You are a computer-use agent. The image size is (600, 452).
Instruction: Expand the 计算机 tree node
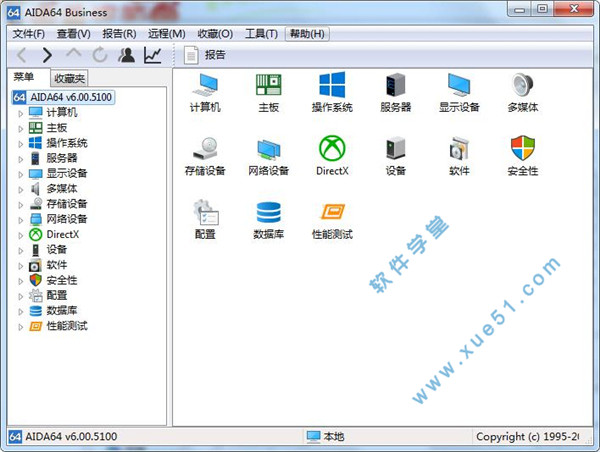[21, 113]
